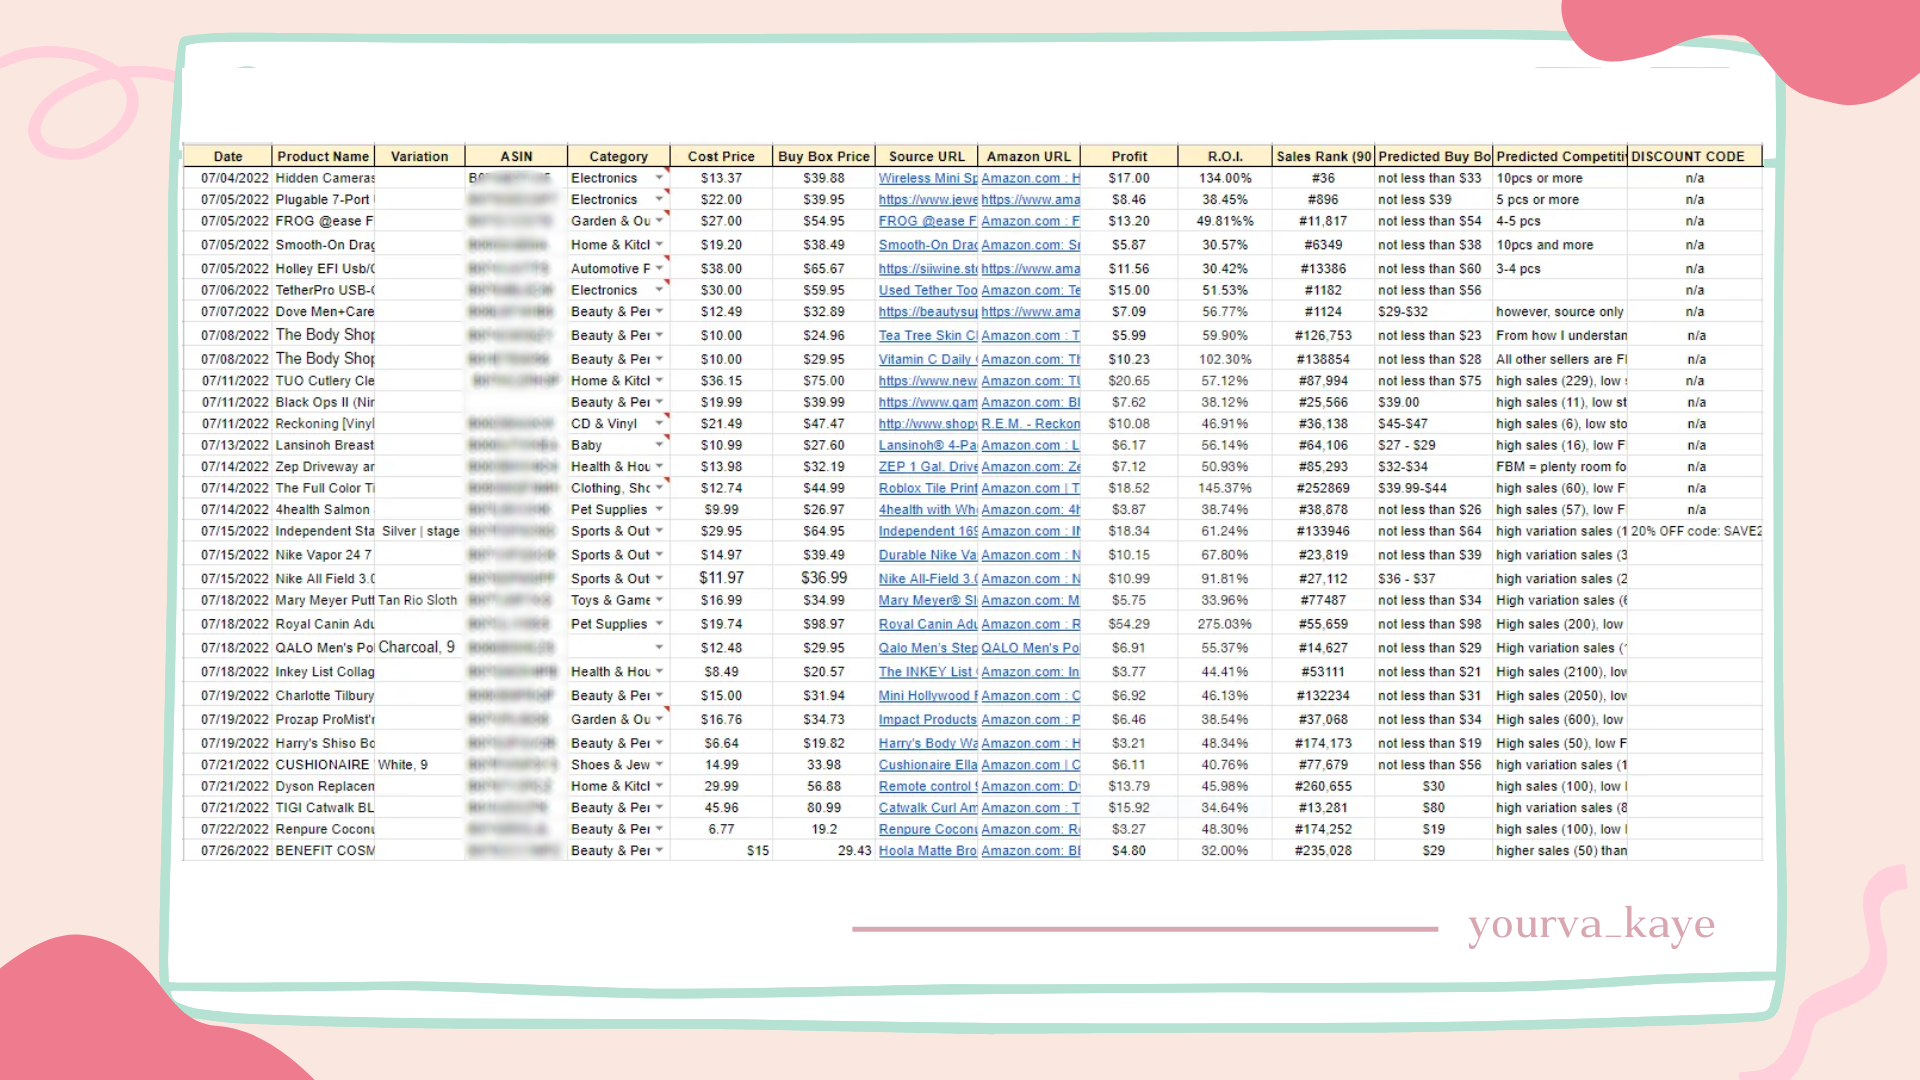The image size is (1920, 1080).
Task: Expand Home & Kitcl dropdown in Dyson Replacement row
Action: pos(659,787)
